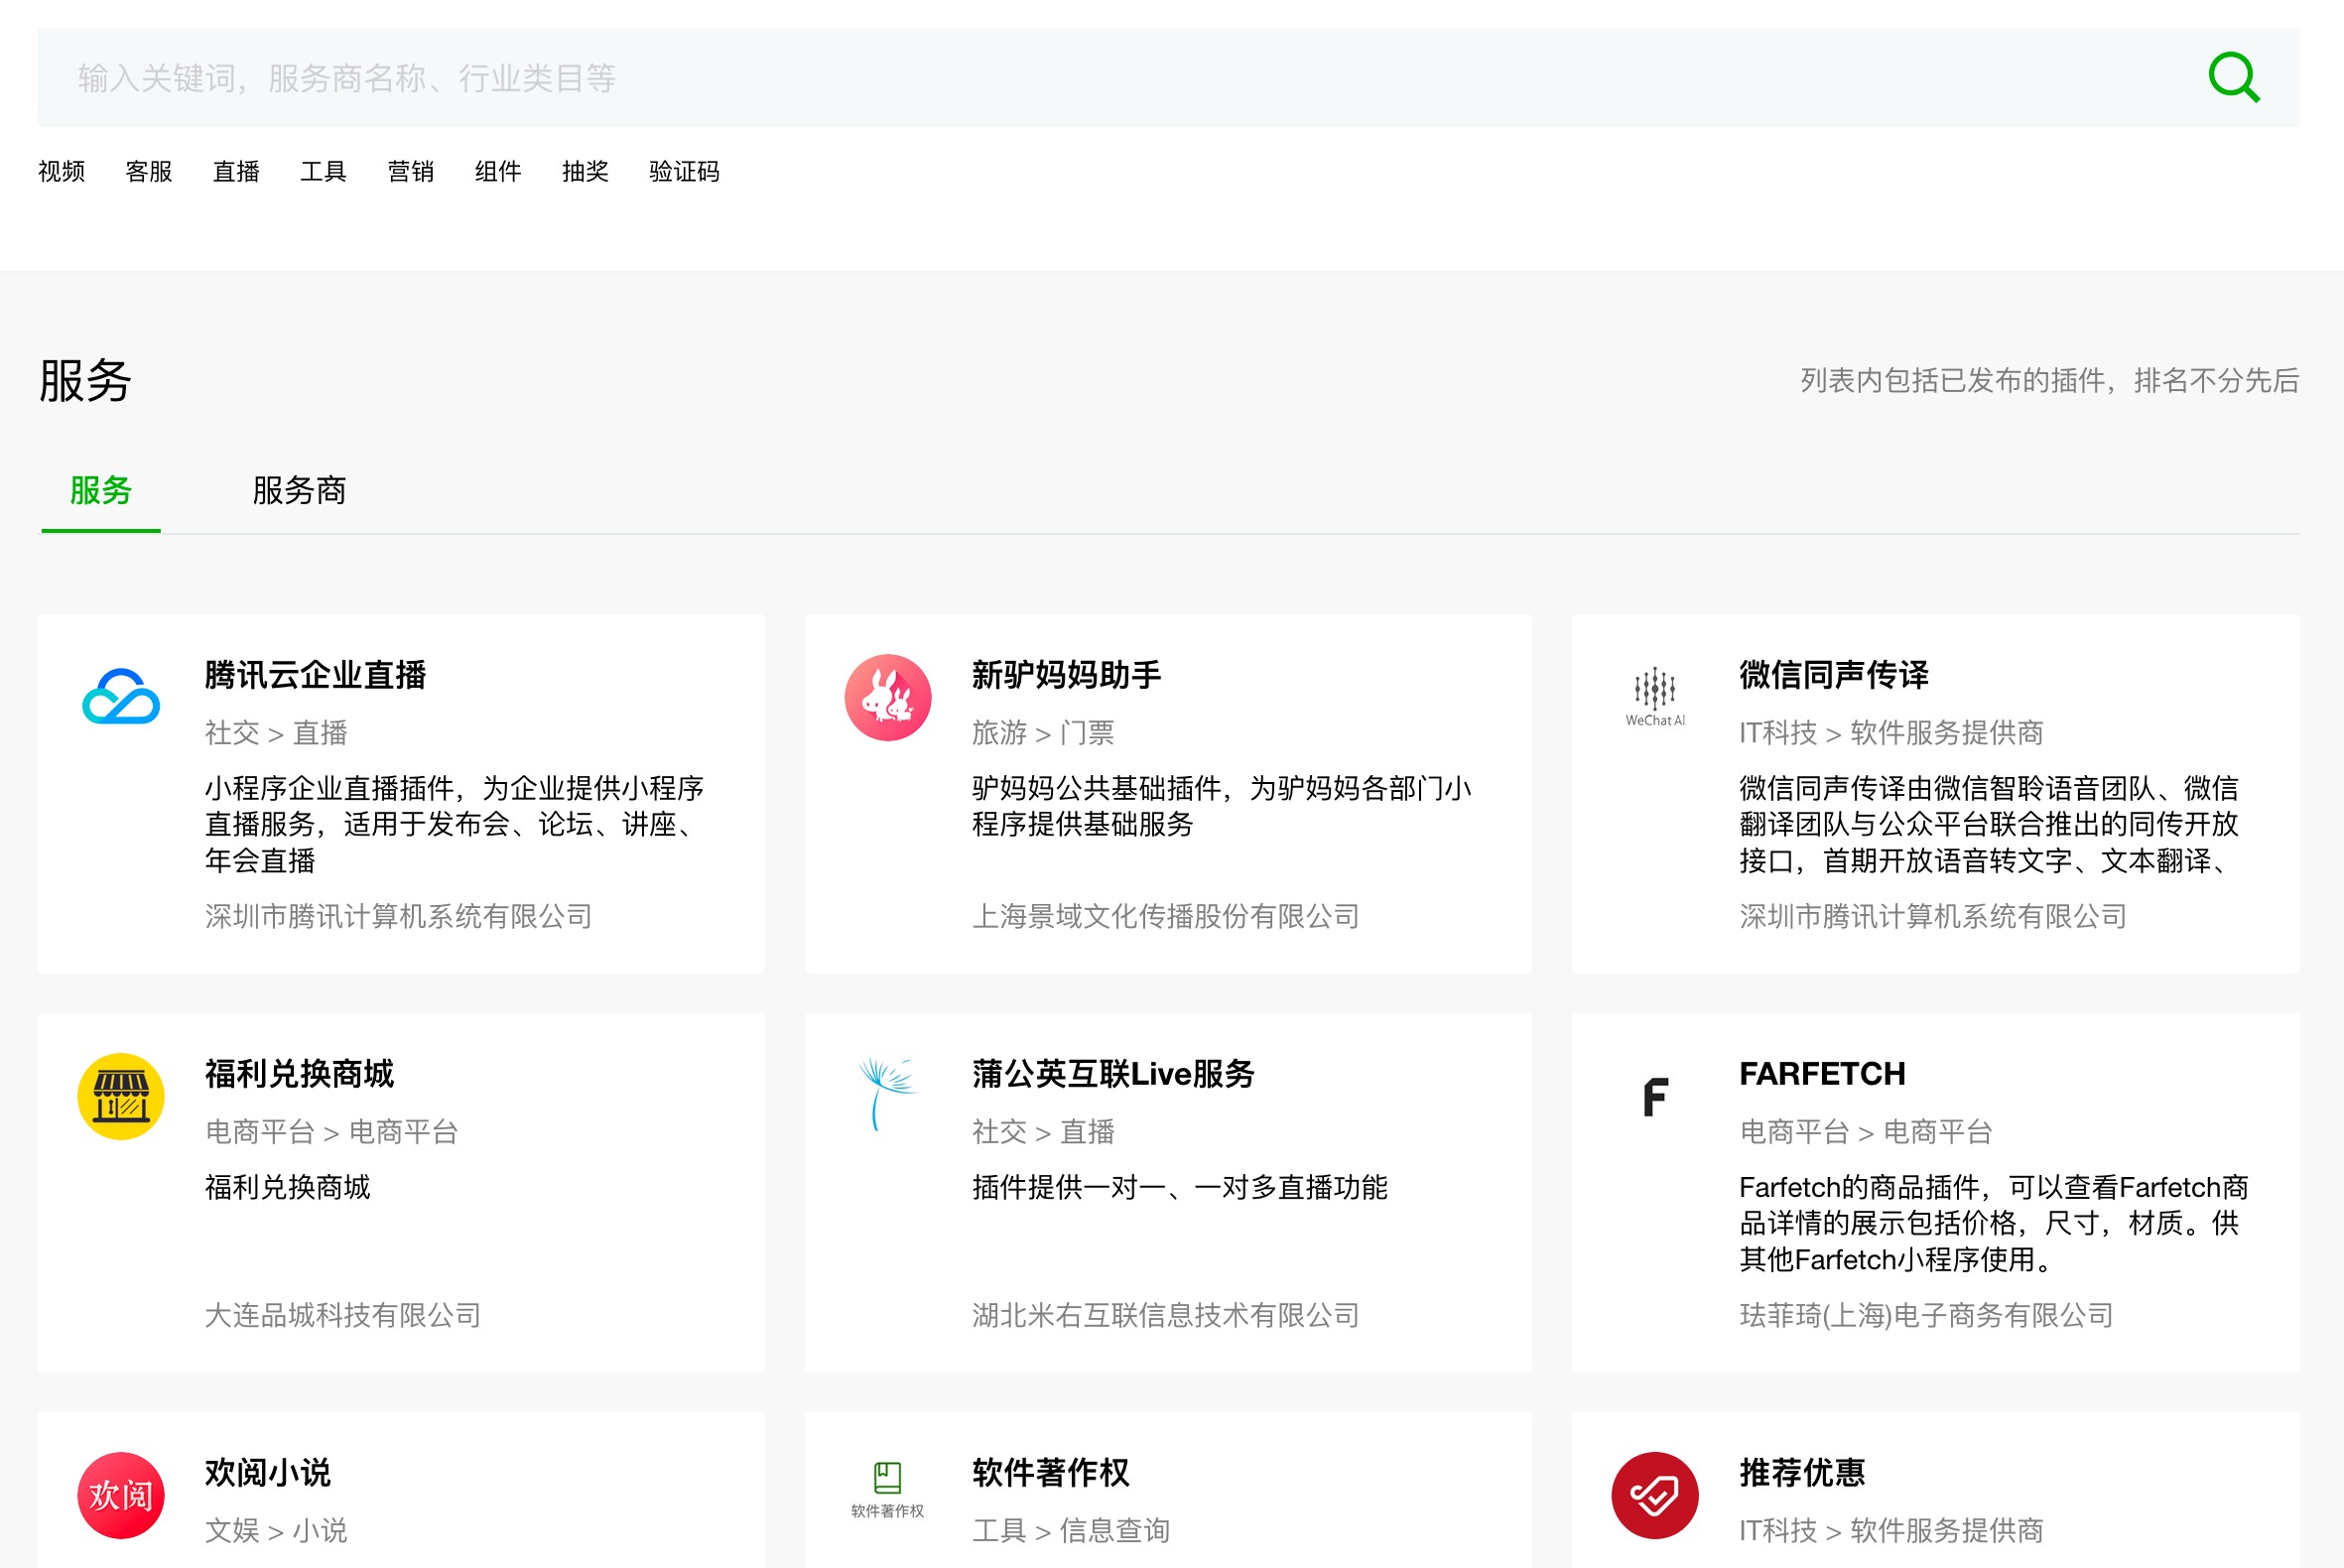Select the 验证码 keyword tag
Image resolution: width=2344 pixels, height=1568 pixels.
click(684, 172)
